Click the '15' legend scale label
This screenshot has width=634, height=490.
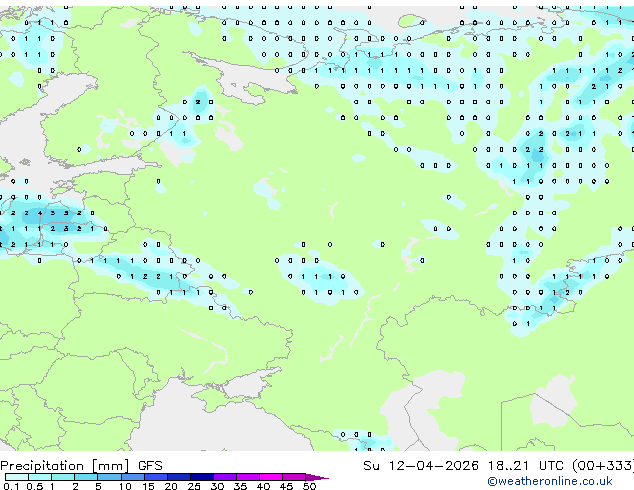click(x=148, y=486)
